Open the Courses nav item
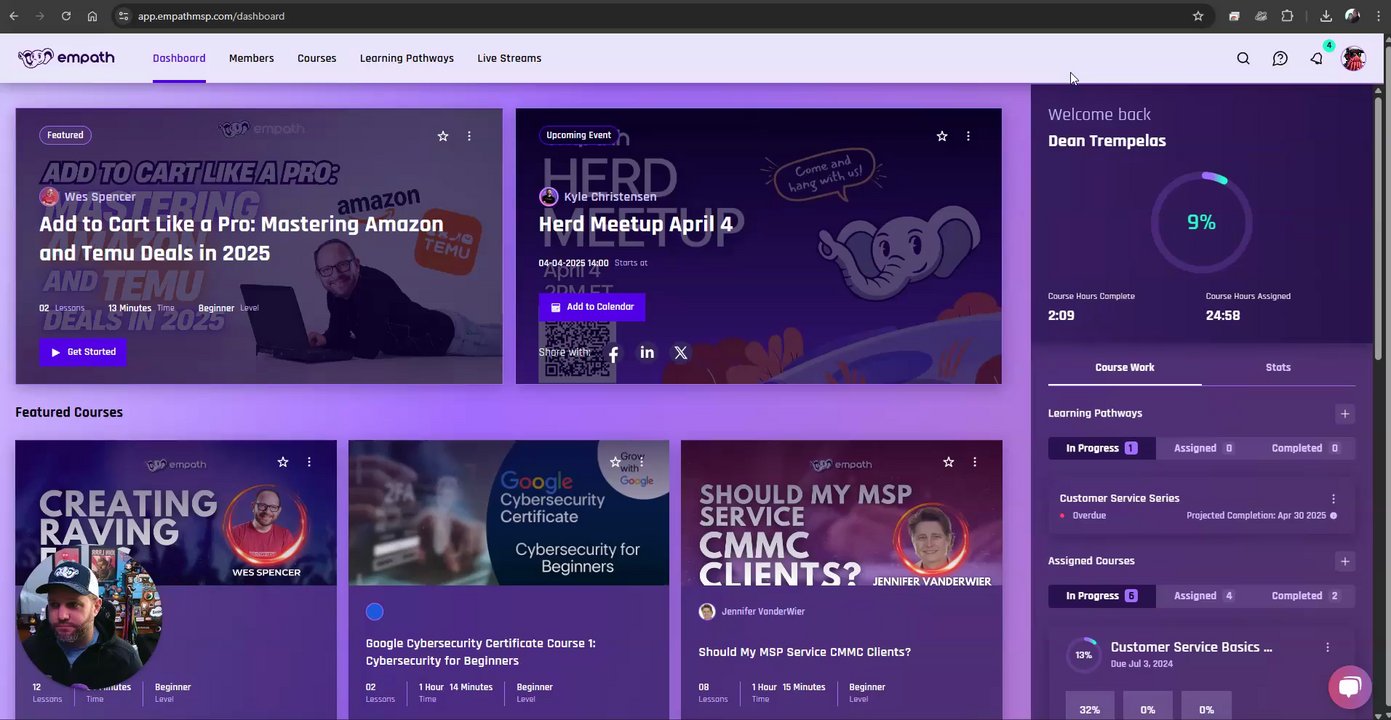This screenshot has width=1391, height=720. [317, 58]
